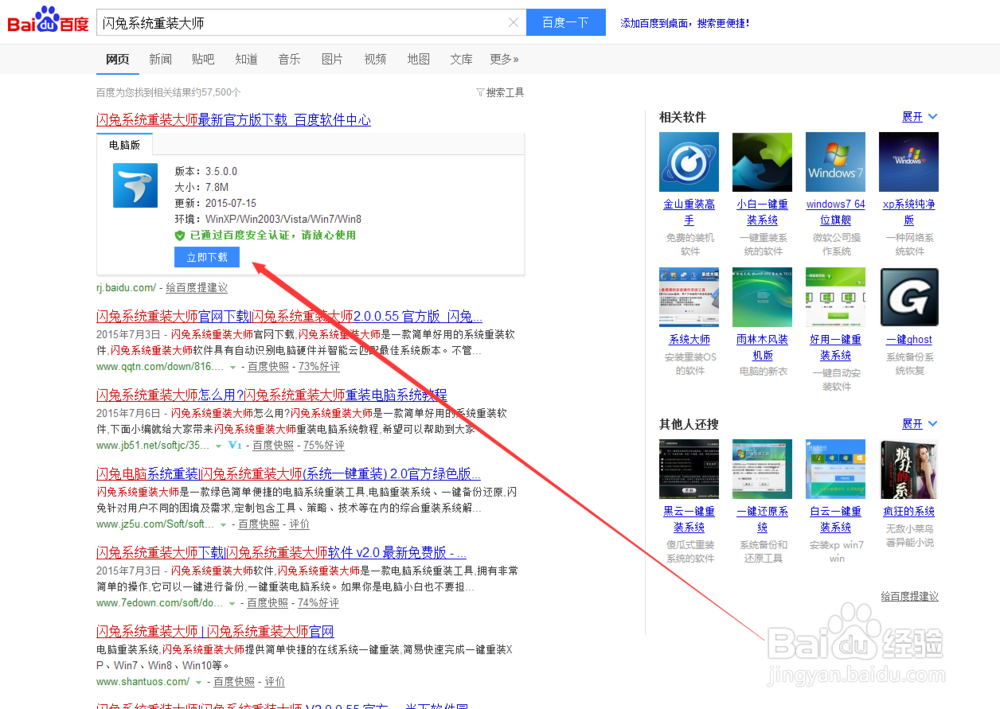1000x709 pixels.
Task: Clear the search box with the X icon
Action: tap(513, 22)
